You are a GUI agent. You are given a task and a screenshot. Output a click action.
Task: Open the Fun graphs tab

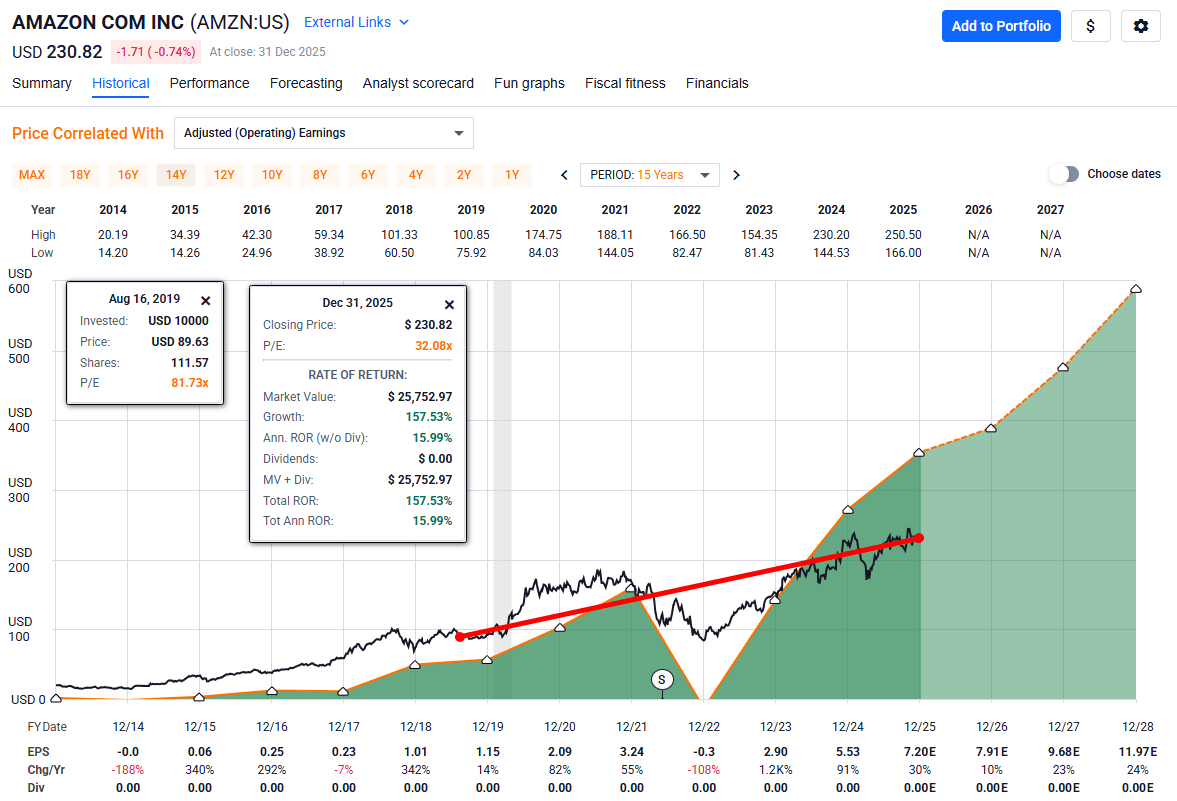pos(529,83)
